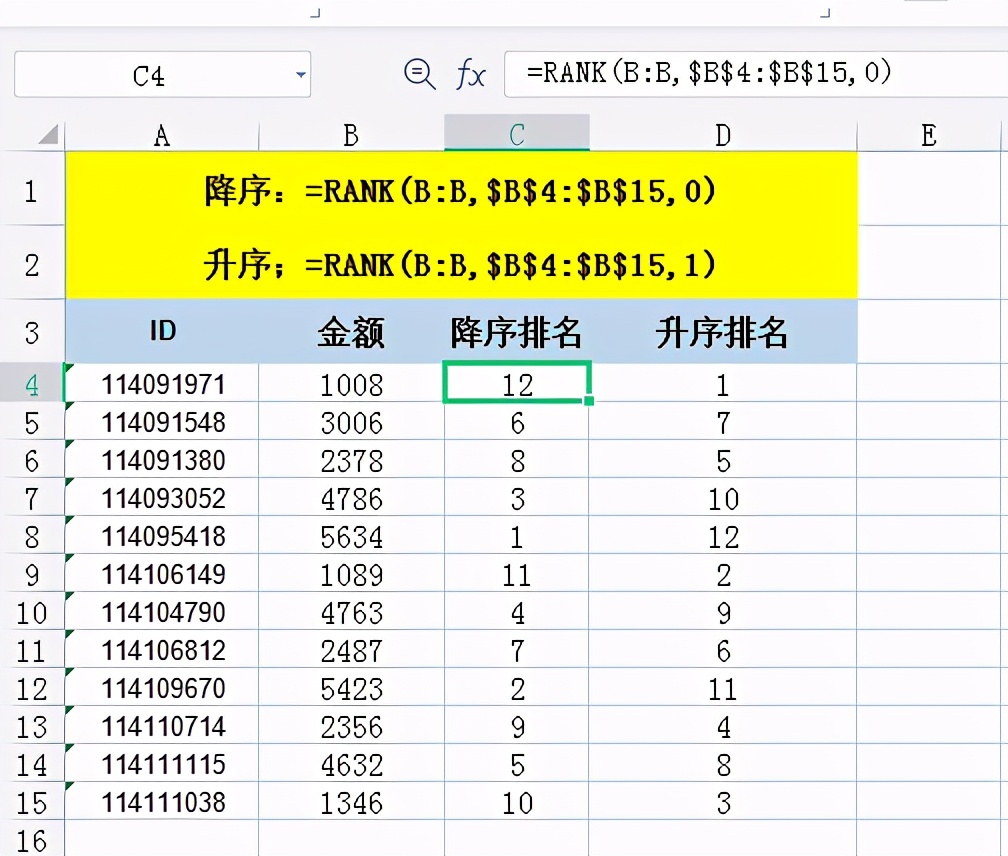Click the ID header cell in row 3
1008x856 pixels.
point(160,335)
